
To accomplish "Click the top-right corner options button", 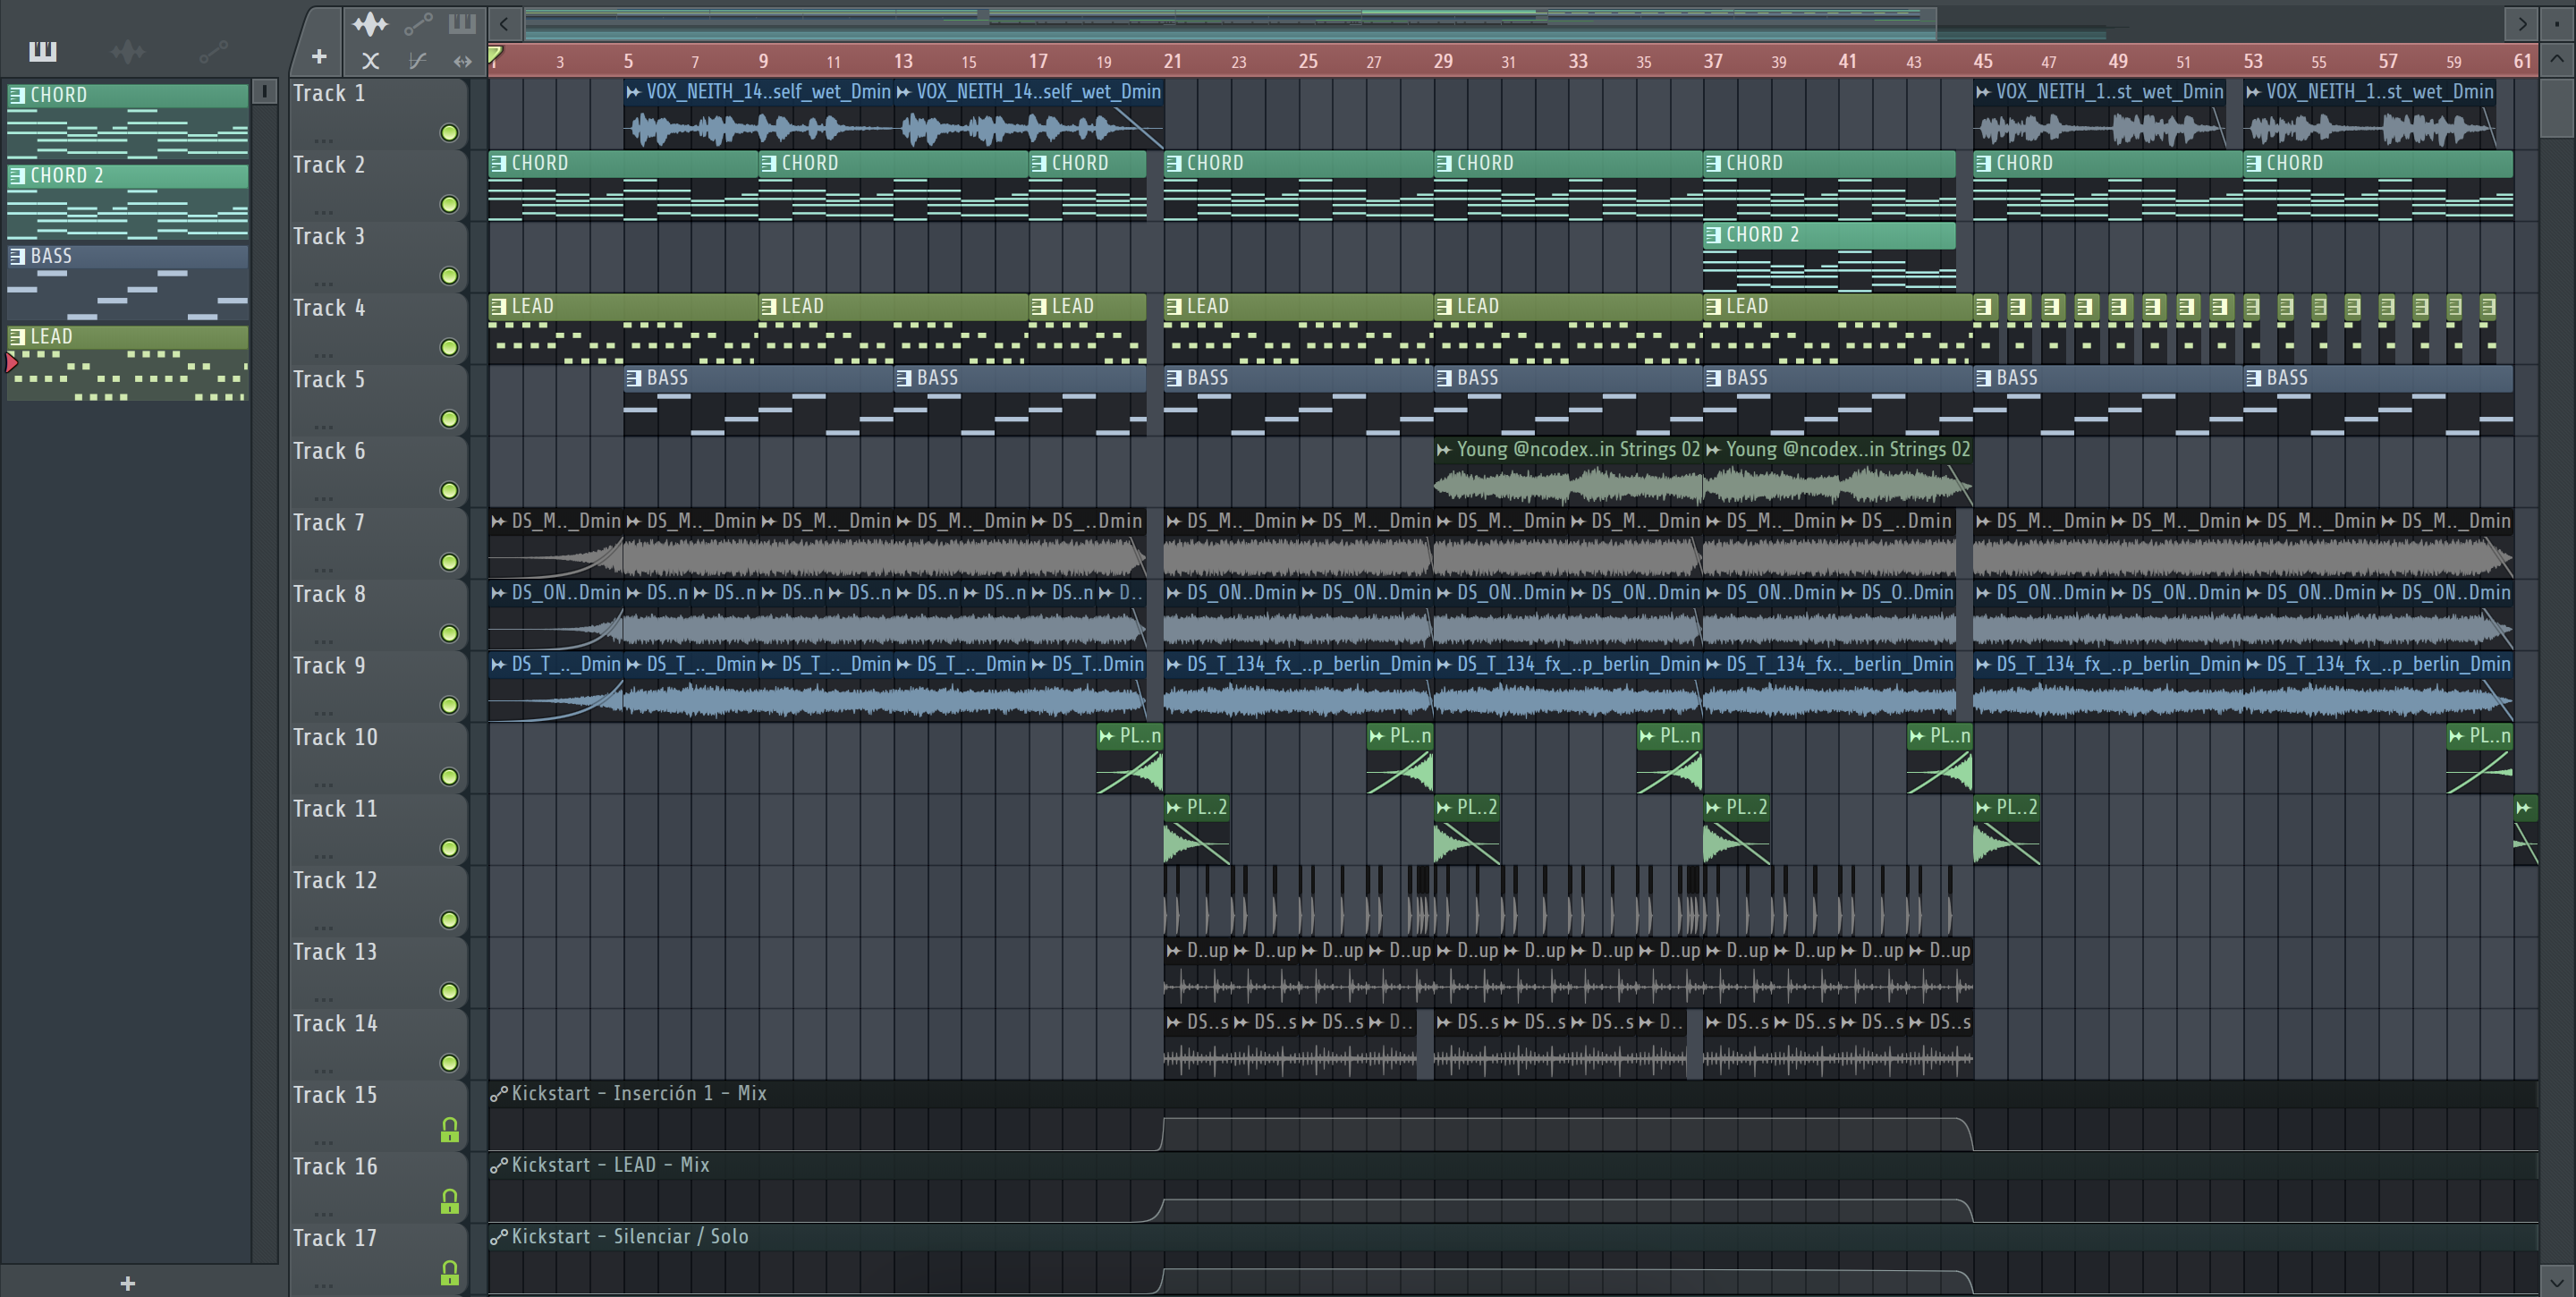I will click(2557, 23).
